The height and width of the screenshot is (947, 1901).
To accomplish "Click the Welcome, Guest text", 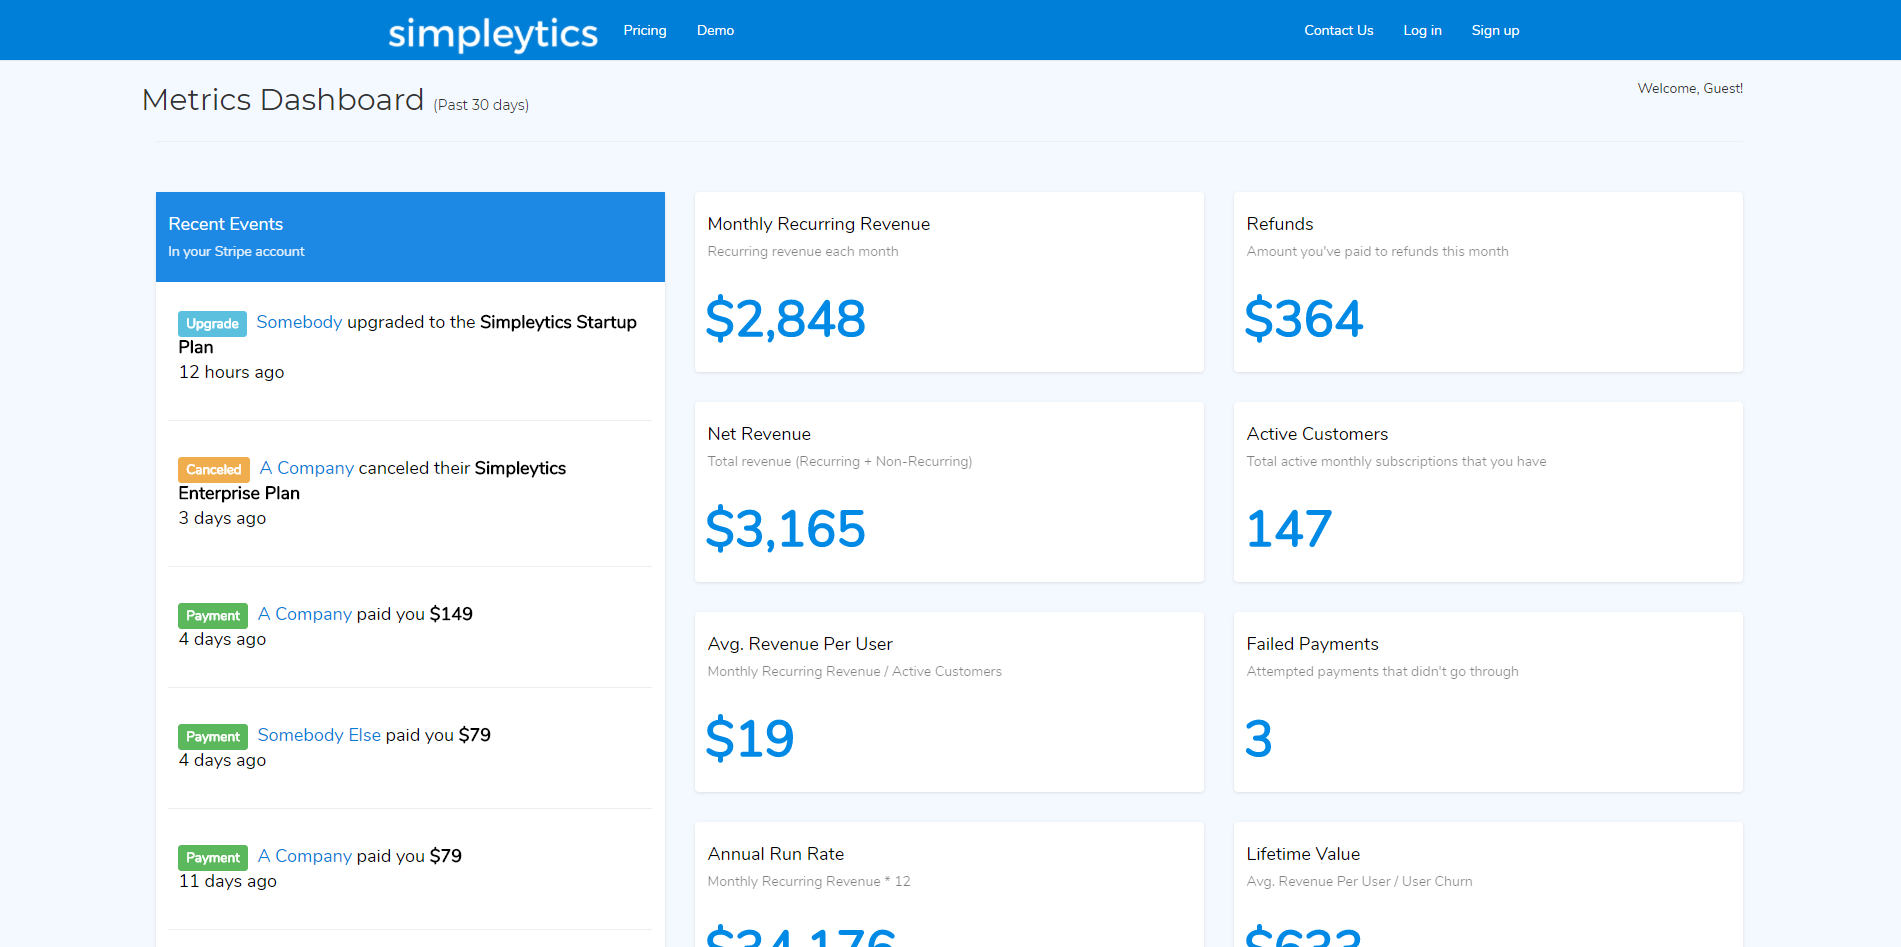I will click(1689, 88).
